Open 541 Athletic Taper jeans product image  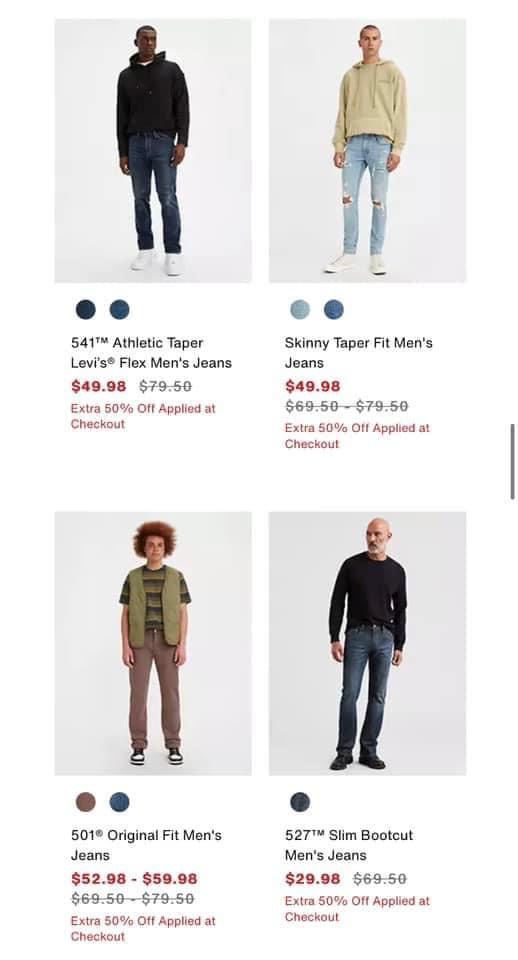click(153, 151)
